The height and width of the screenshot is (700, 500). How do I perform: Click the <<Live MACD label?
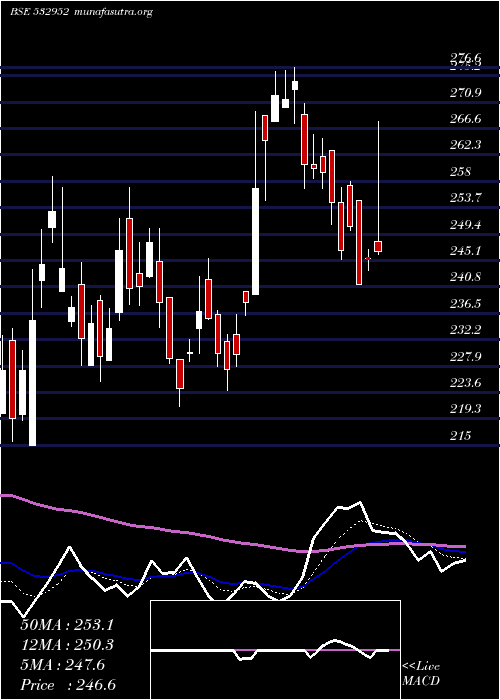click(421, 673)
